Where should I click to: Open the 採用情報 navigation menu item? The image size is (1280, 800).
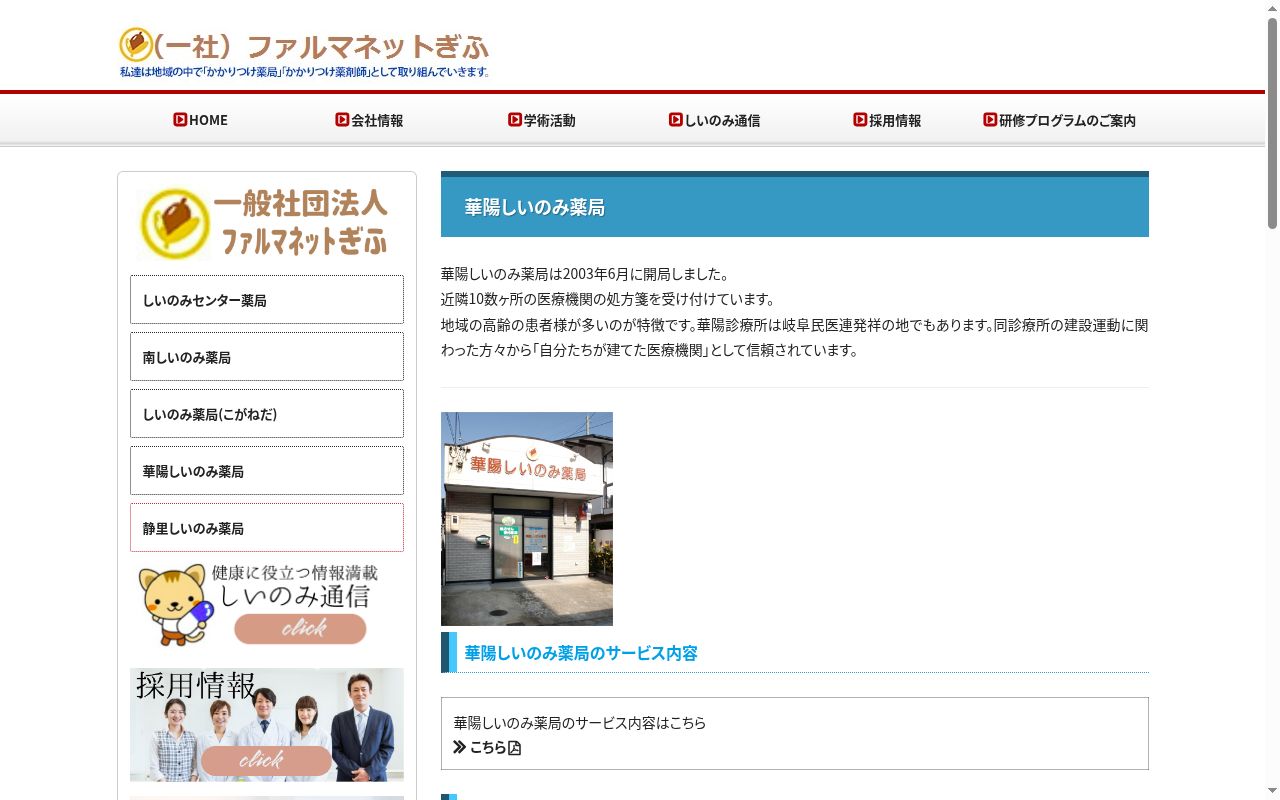tap(887, 120)
